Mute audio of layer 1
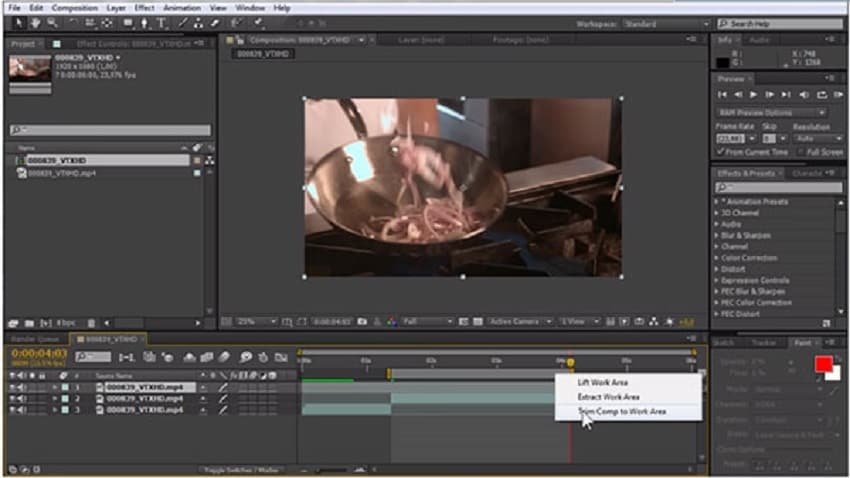This screenshot has height=478, width=850. [22, 387]
